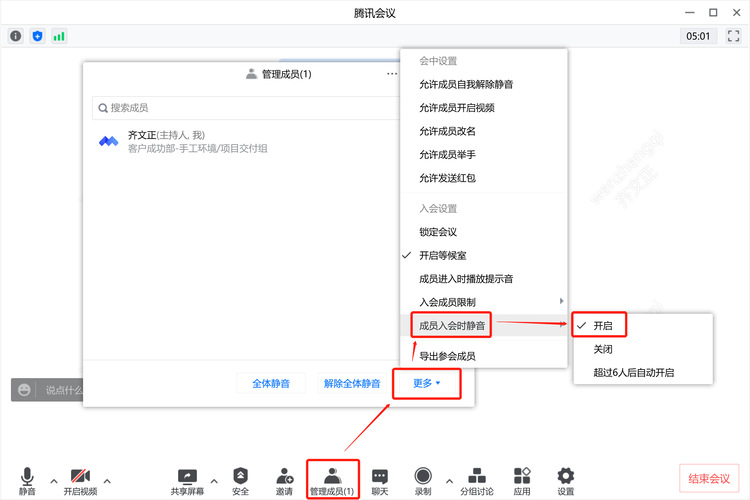Open invite (邀请) icon
This screenshot has width=750, height=500.
point(284,481)
